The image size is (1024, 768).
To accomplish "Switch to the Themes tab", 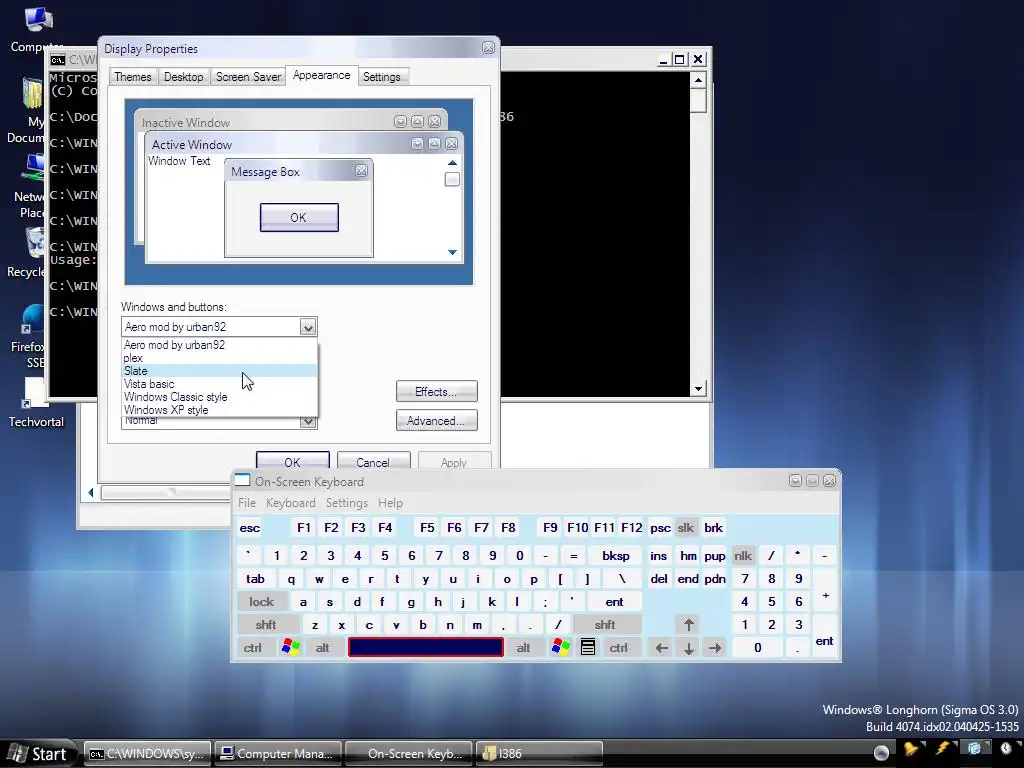I will click(133, 76).
